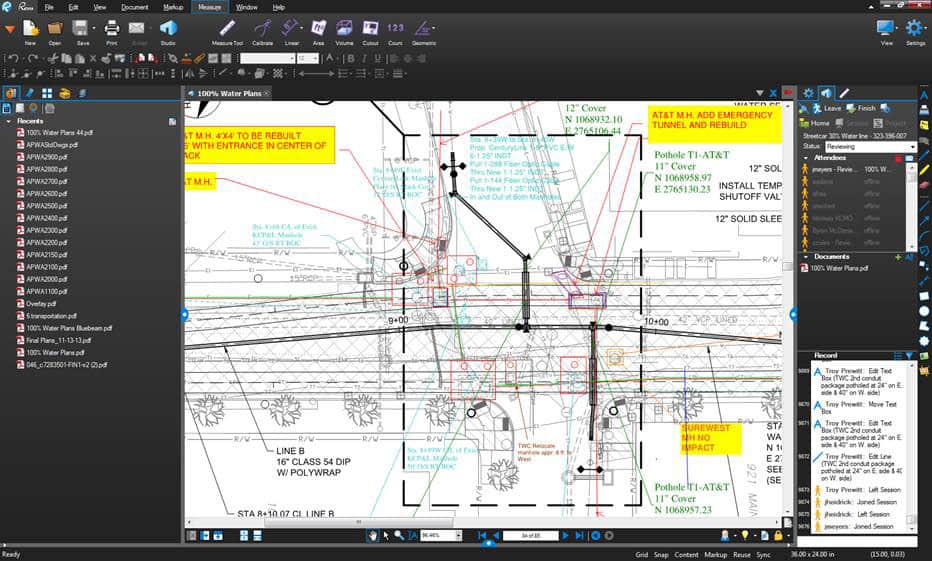Open the session Status dropdown showing Reviewing

871,146
